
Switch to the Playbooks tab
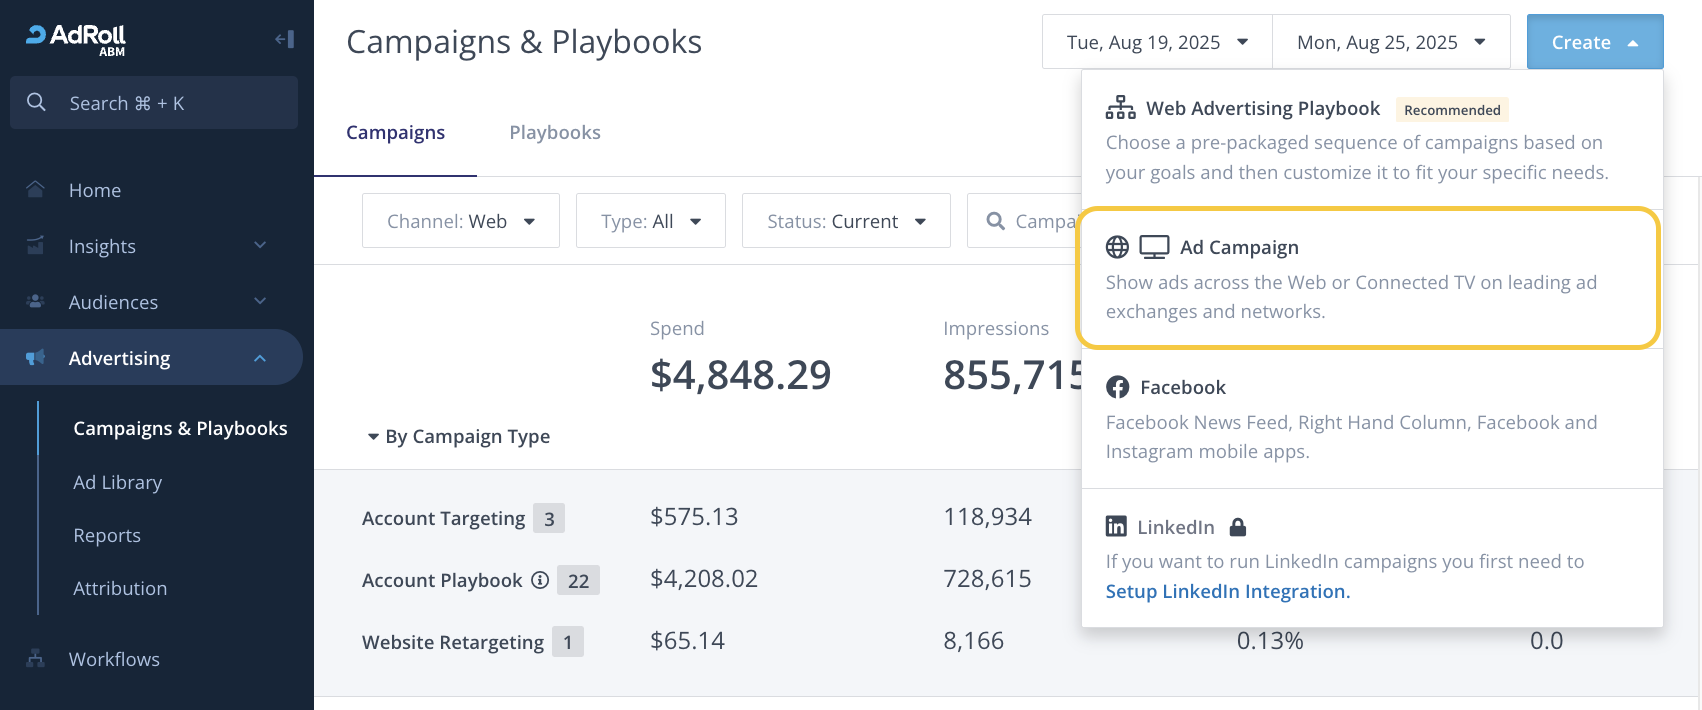click(x=555, y=133)
